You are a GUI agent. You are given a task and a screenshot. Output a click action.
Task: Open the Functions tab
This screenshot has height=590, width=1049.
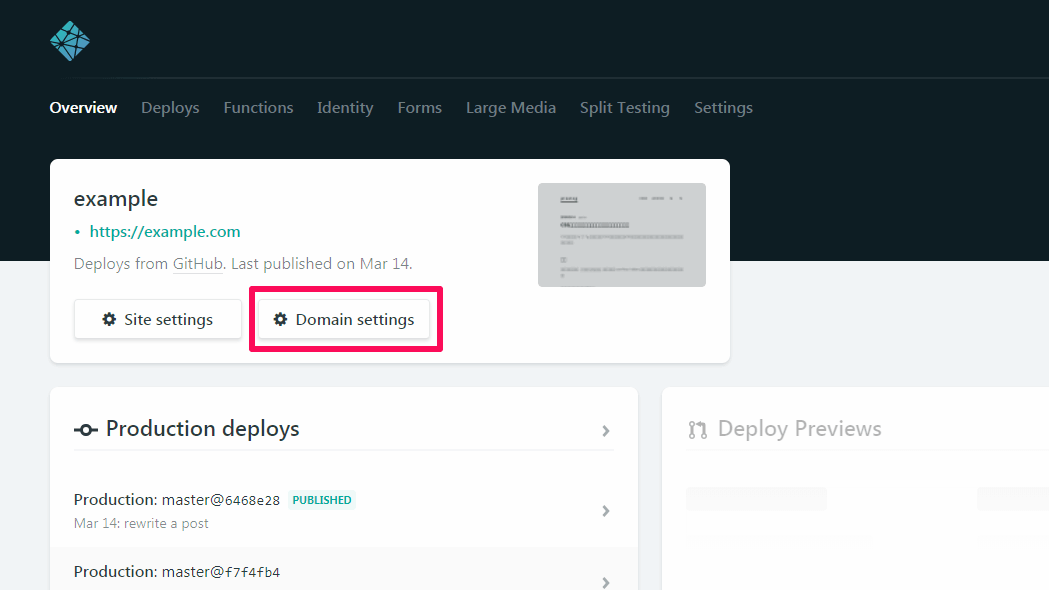[x=258, y=107]
